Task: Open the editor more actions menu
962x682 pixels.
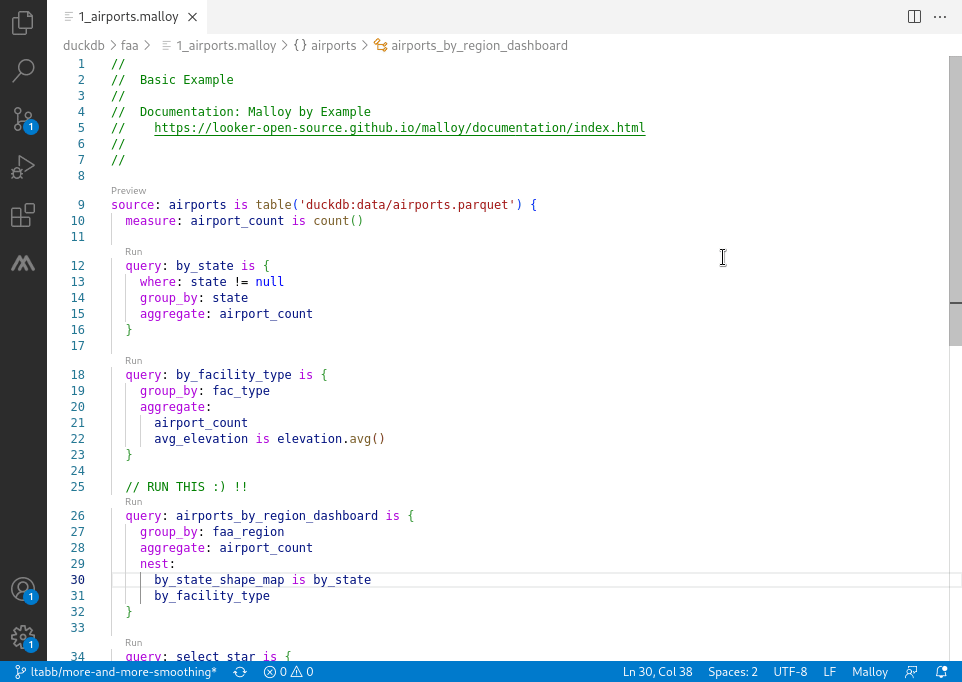Action: [940, 16]
